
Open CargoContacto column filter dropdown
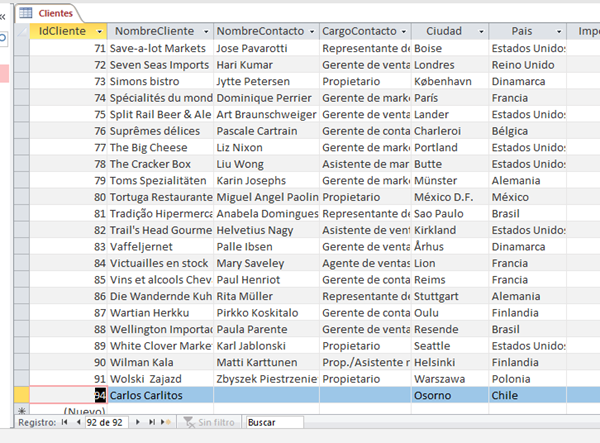(404, 31)
